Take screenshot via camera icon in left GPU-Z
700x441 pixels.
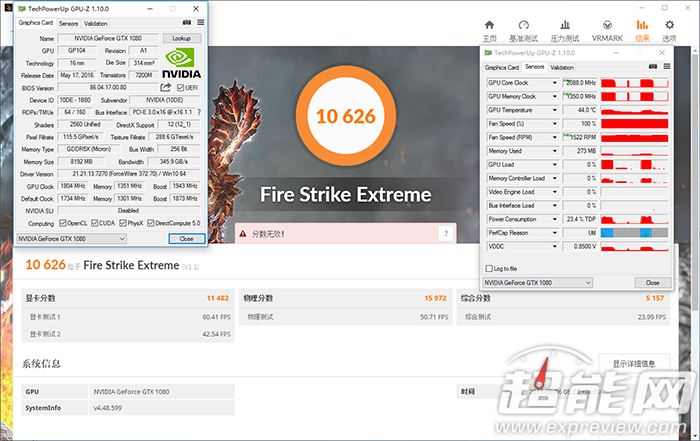pyautogui.click(x=187, y=22)
